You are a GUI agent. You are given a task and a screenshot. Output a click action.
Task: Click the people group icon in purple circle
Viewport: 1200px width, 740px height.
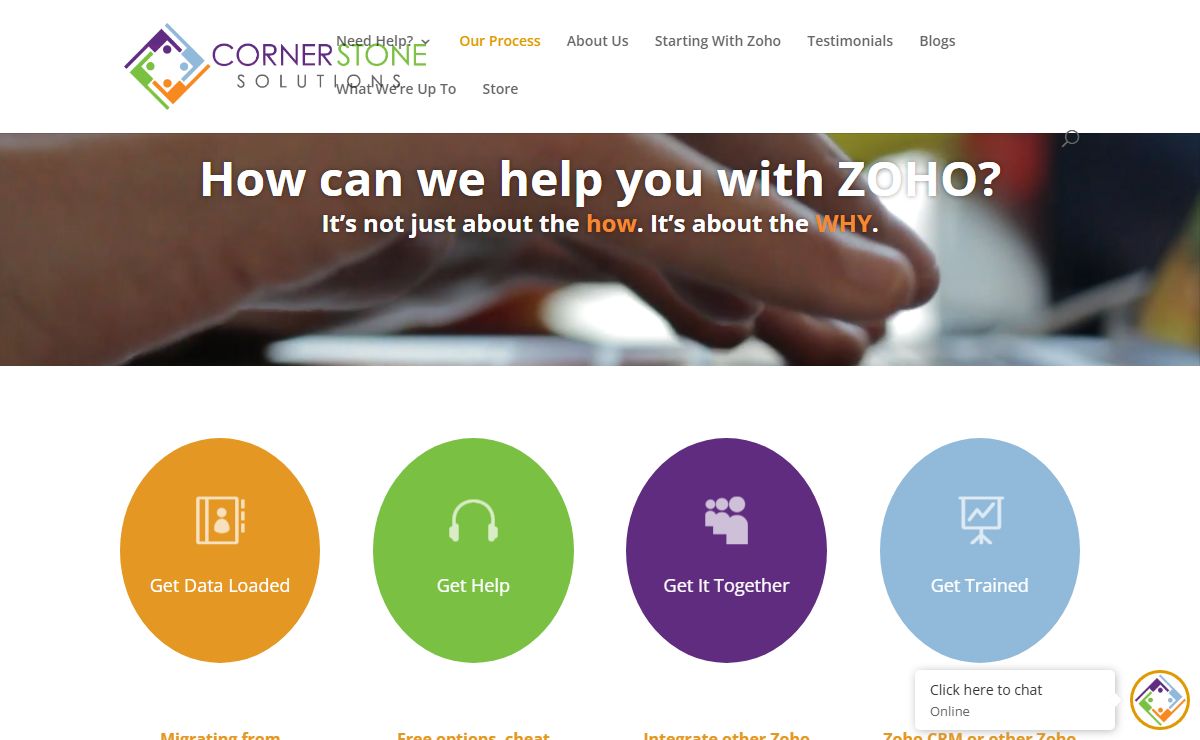[x=726, y=520]
